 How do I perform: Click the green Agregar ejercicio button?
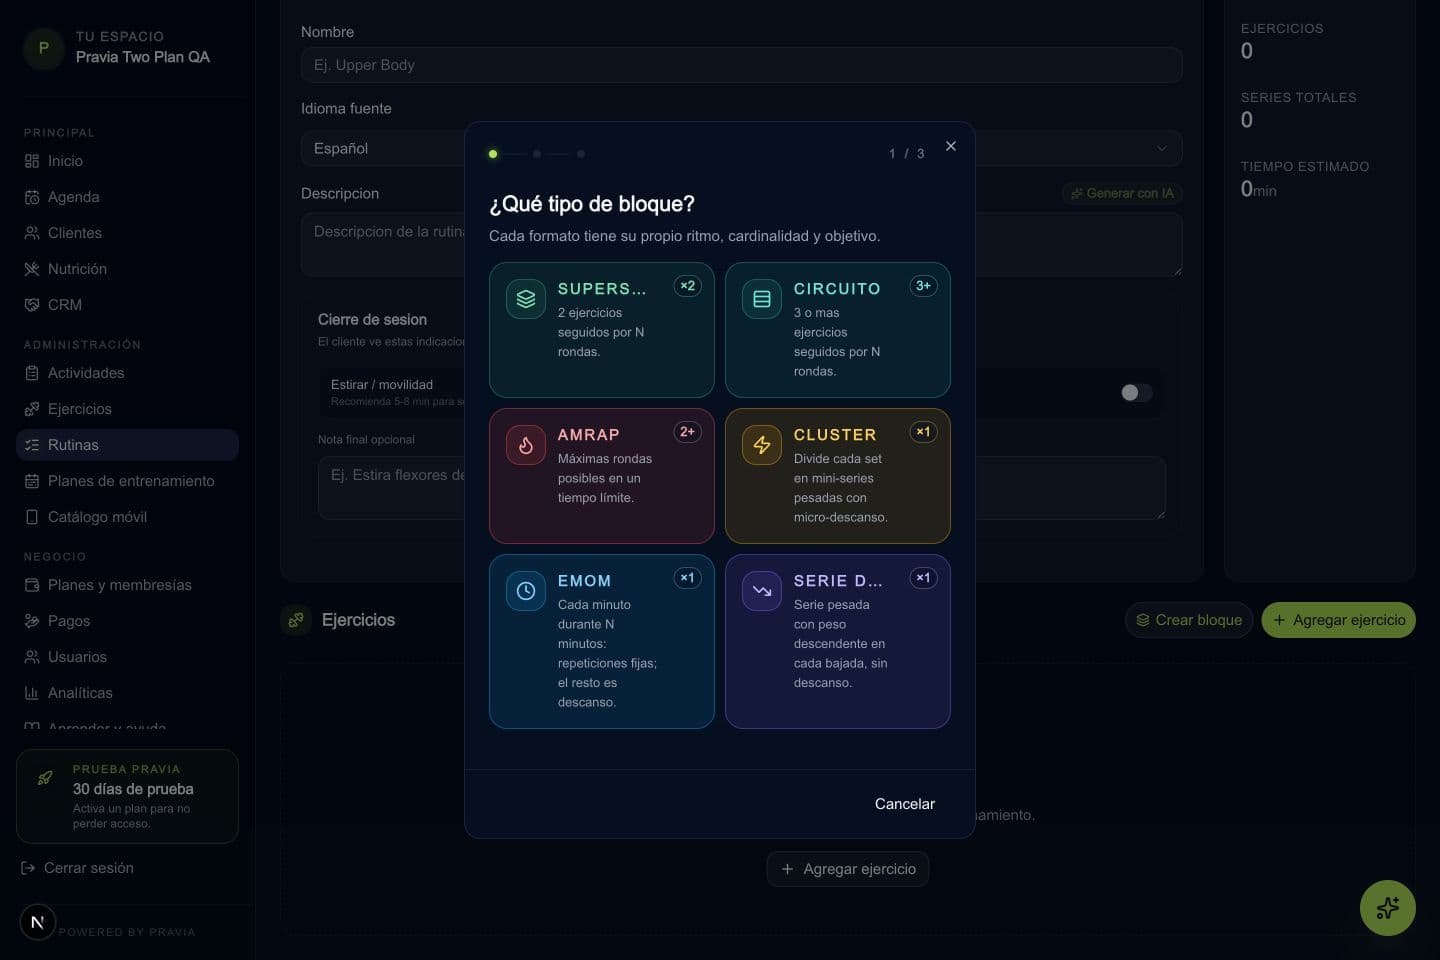(x=1338, y=620)
